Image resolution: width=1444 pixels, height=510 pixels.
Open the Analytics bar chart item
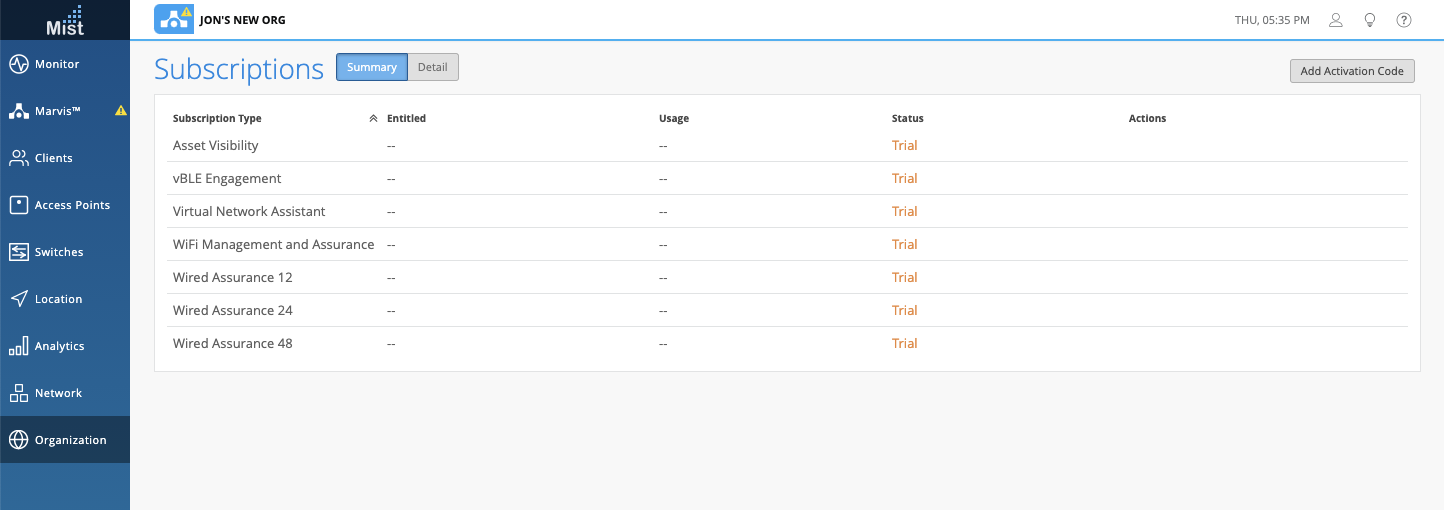coord(19,346)
